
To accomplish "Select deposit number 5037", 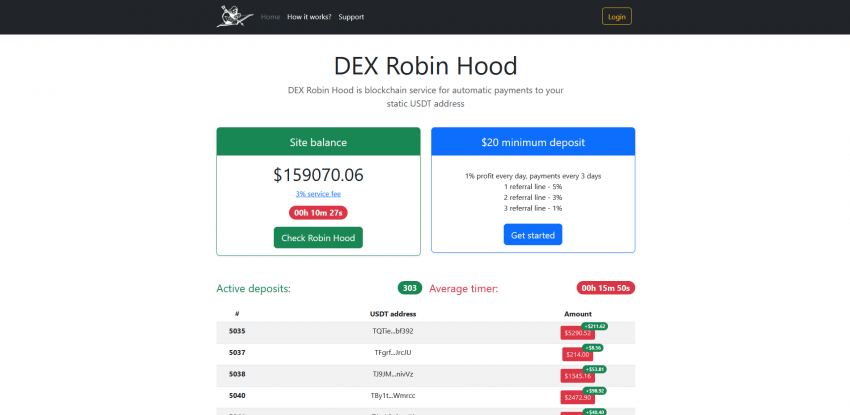I will (x=237, y=352).
